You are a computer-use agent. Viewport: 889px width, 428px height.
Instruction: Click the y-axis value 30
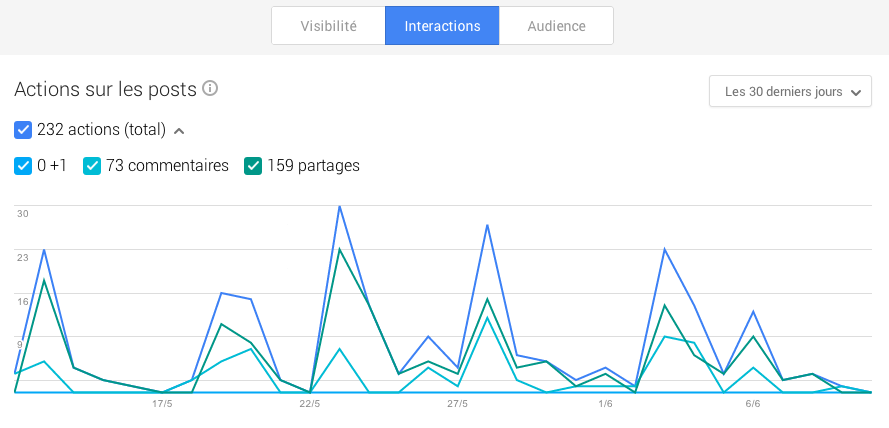(22, 213)
